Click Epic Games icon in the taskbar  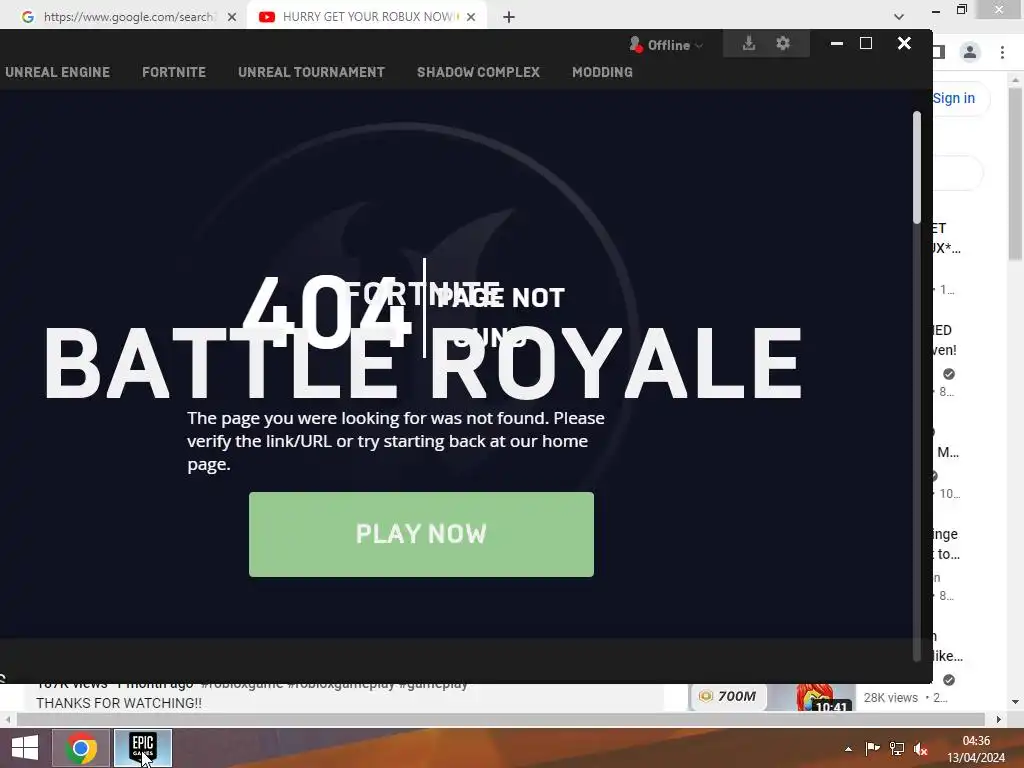pyautogui.click(x=143, y=748)
